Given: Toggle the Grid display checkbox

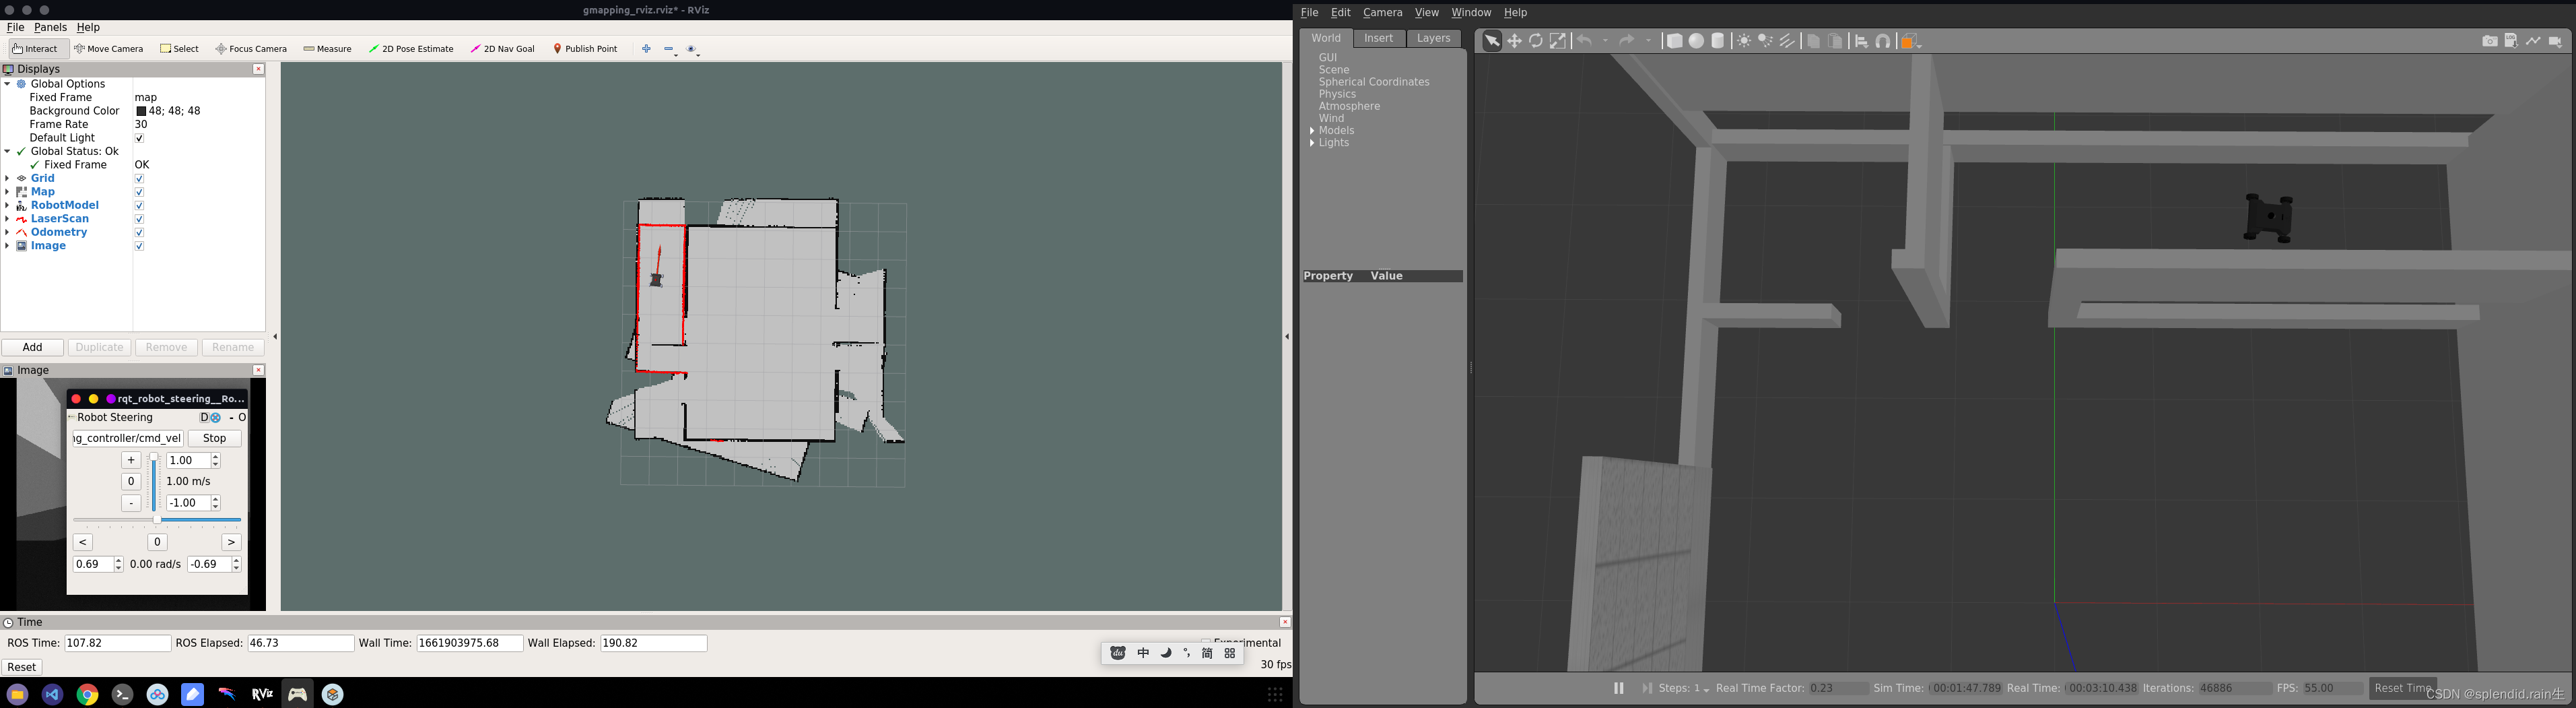Looking at the screenshot, I should point(139,179).
